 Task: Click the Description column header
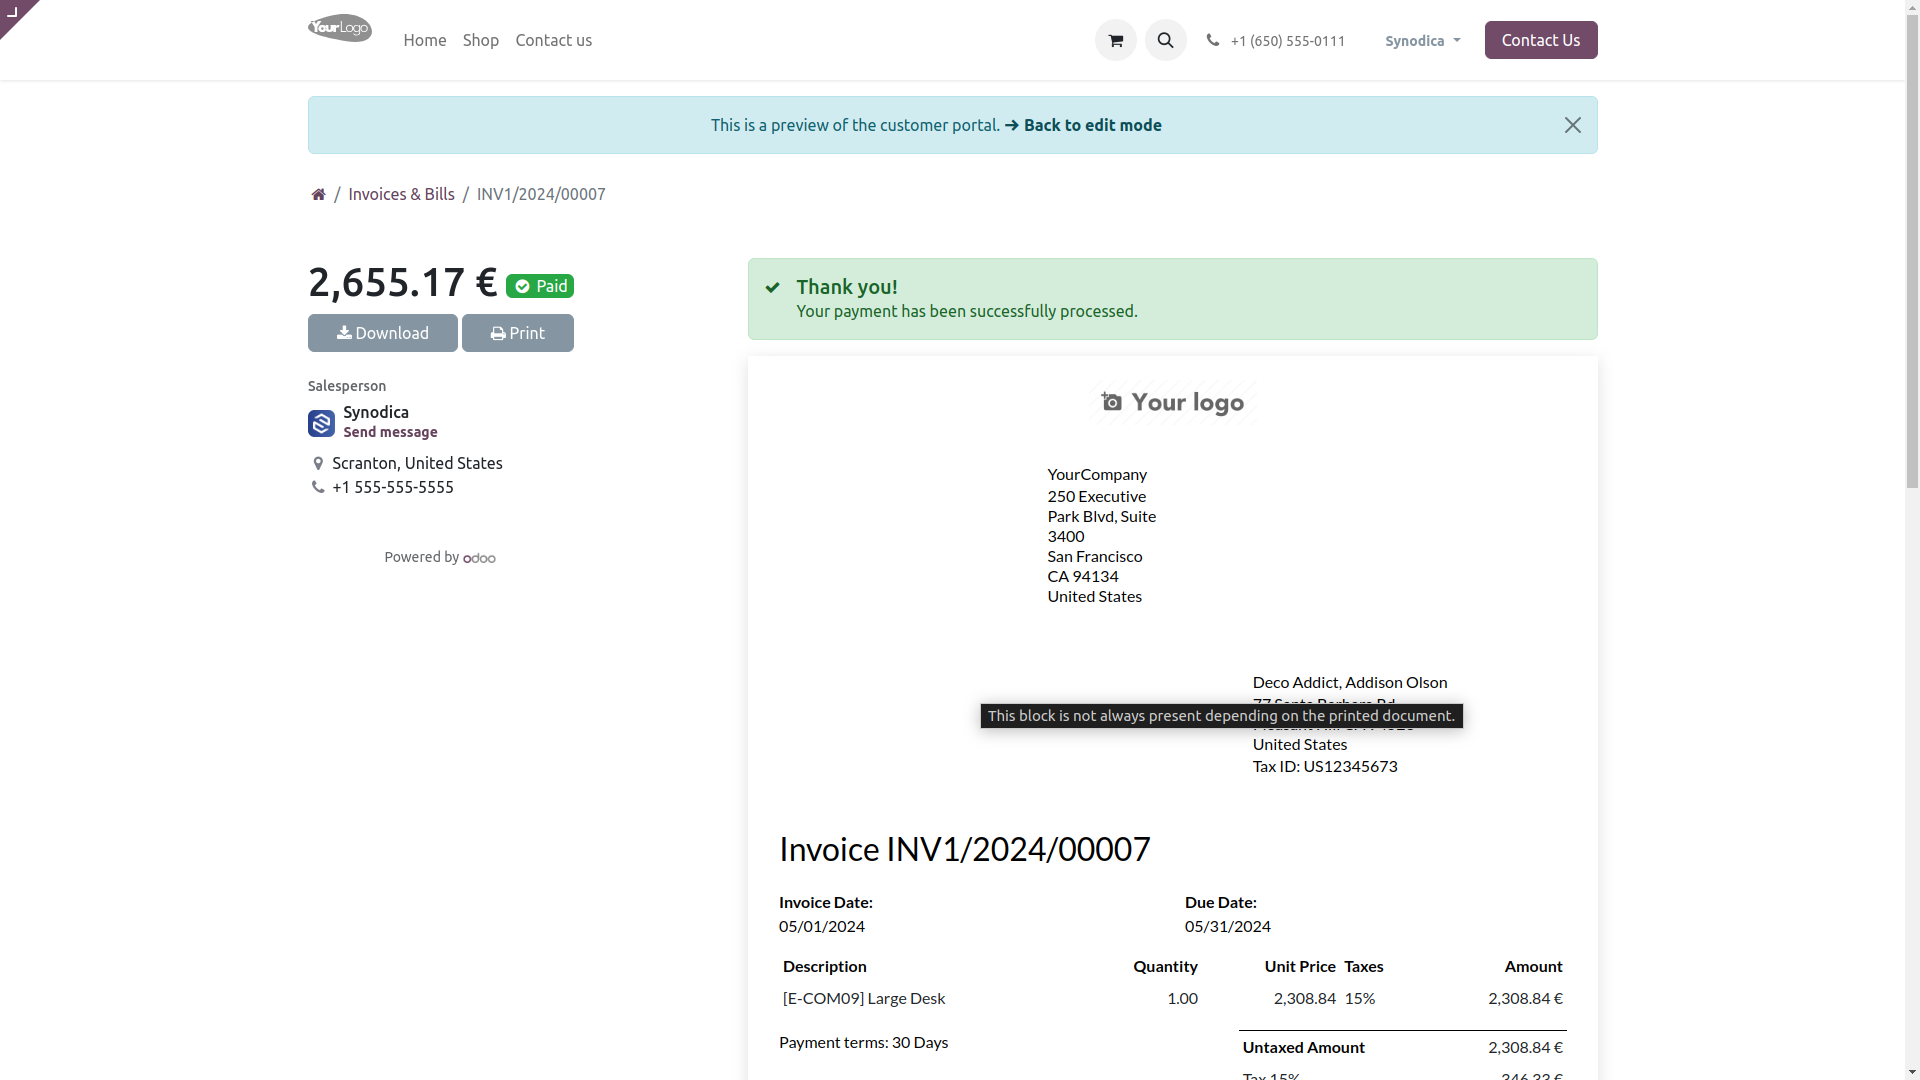pyautogui.click(x=824, y=966)
